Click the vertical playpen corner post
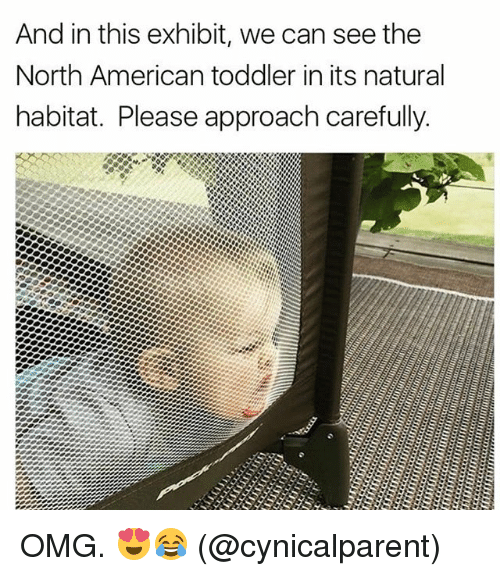The width and height of the screenshot is (500, 576). pyautogui.click(x=336, y=287)
